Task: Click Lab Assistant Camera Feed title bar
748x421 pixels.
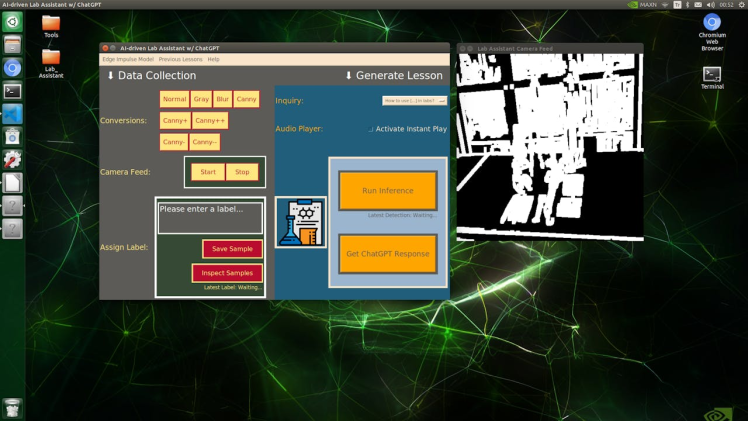Action: click(x=550, y=49)
